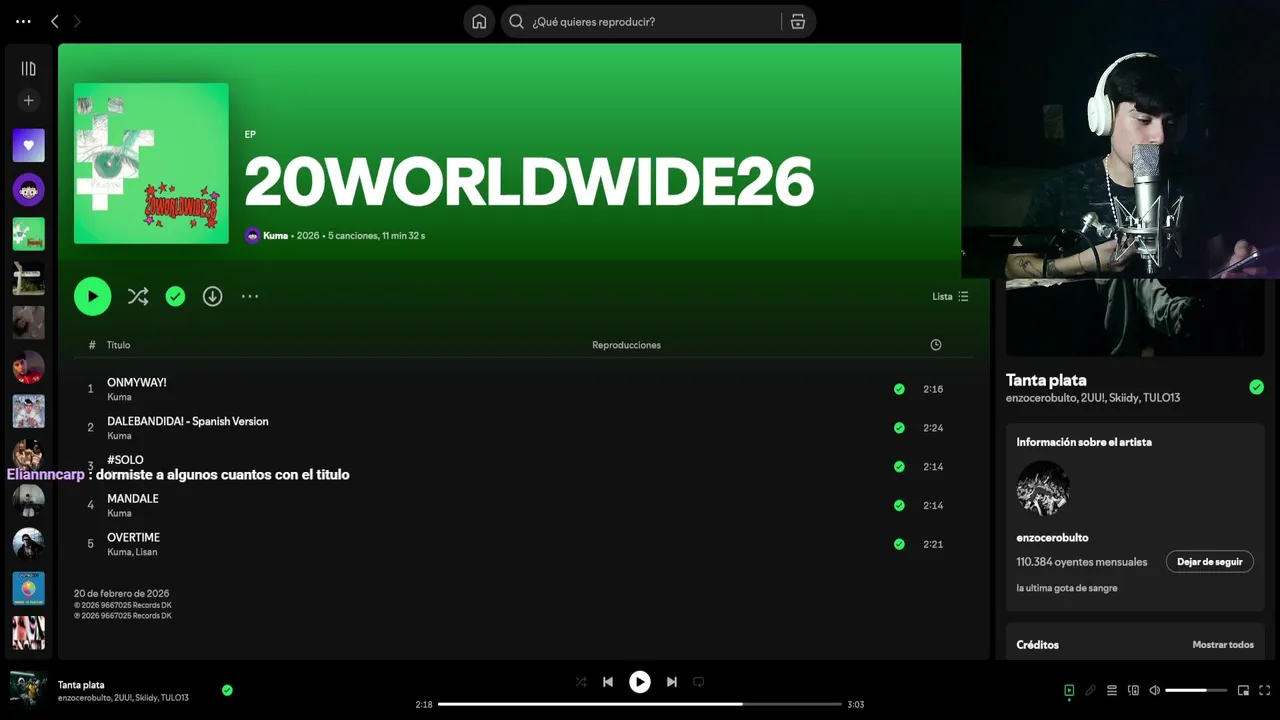Enable shuffle for the EP
The image size is (1280, 720).
click(138, 296)
